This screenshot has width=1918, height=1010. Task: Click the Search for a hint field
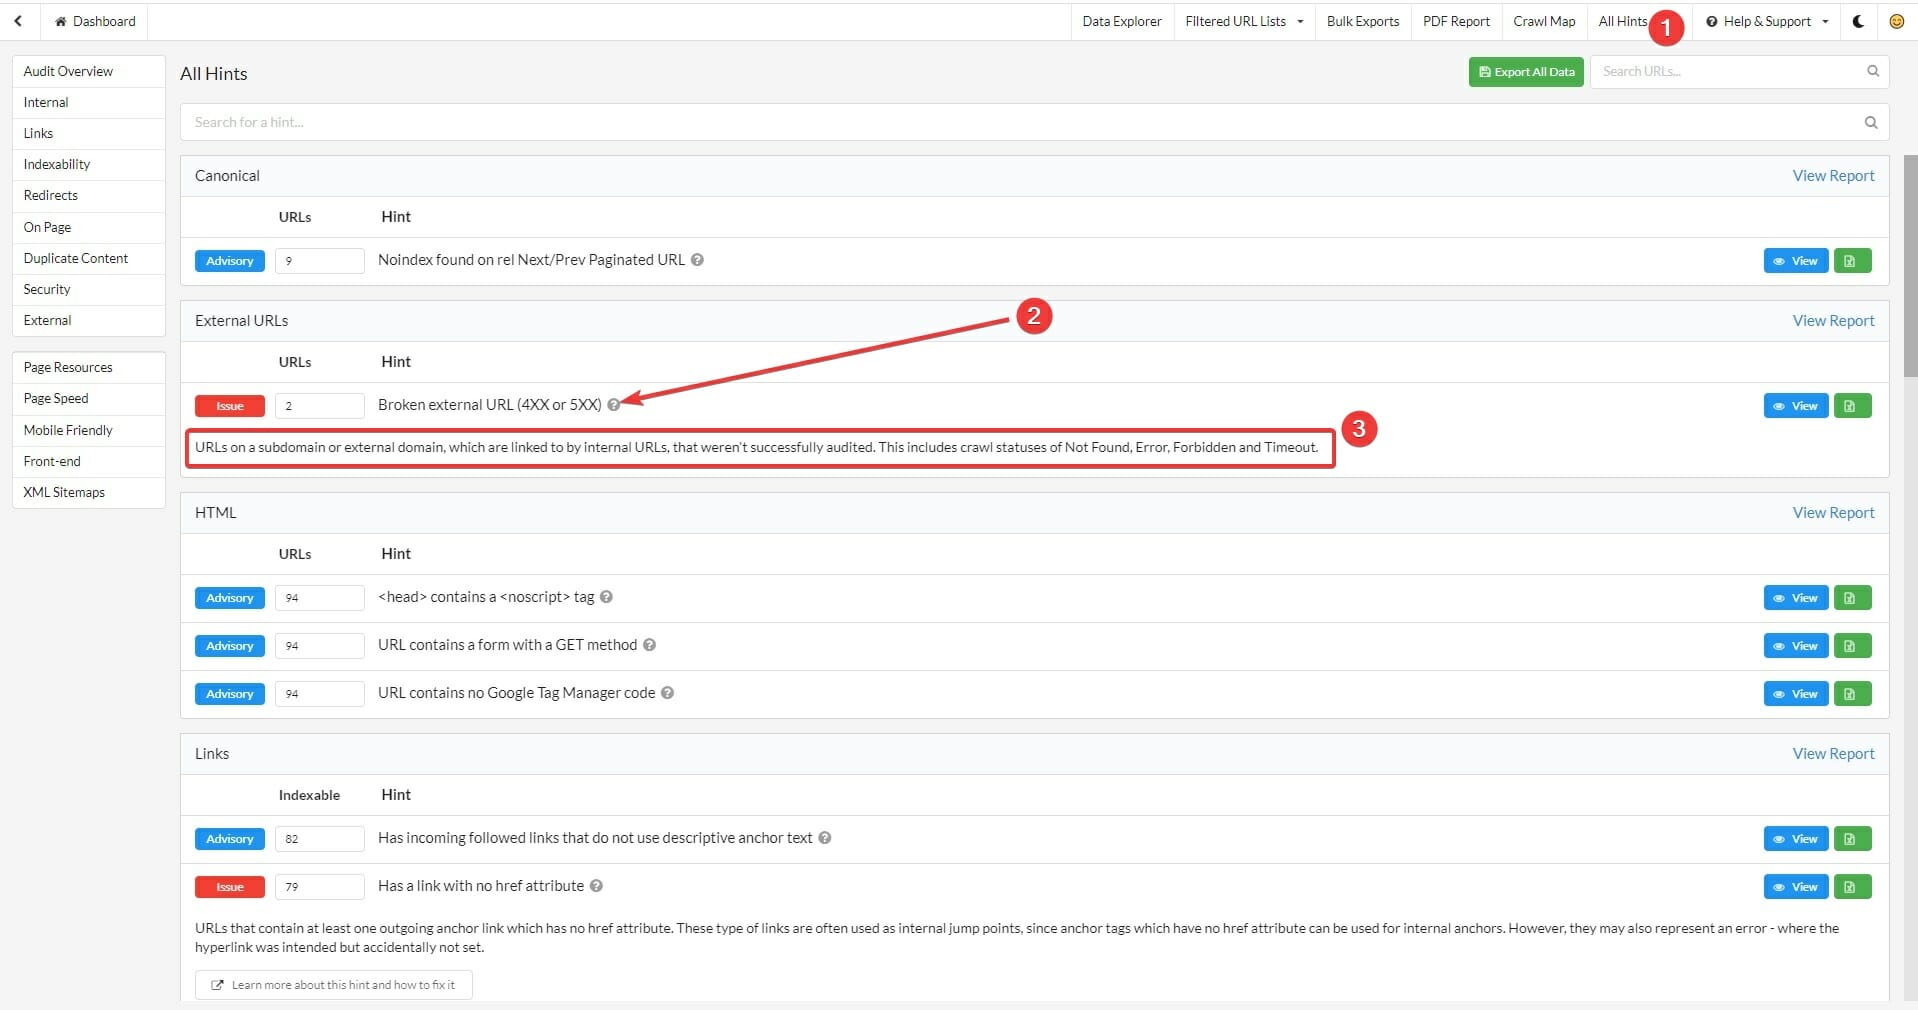pos(1020,122)
